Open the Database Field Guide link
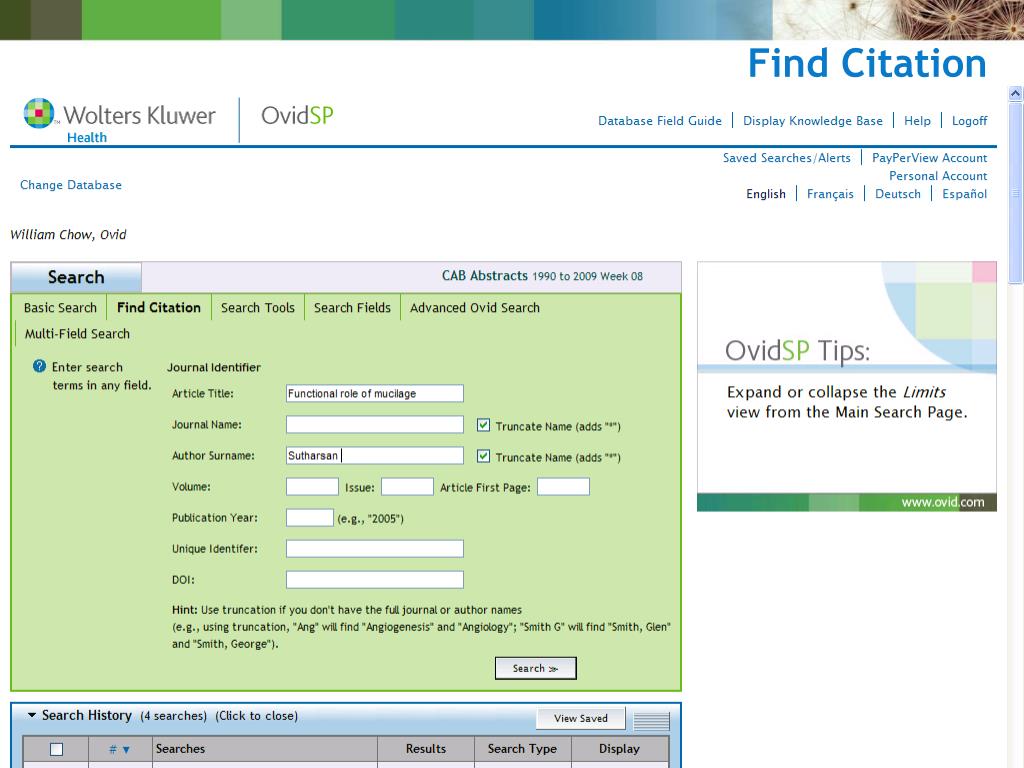Screen dimensions: 1024x768 pyautogui.click(x=660, y=121)
